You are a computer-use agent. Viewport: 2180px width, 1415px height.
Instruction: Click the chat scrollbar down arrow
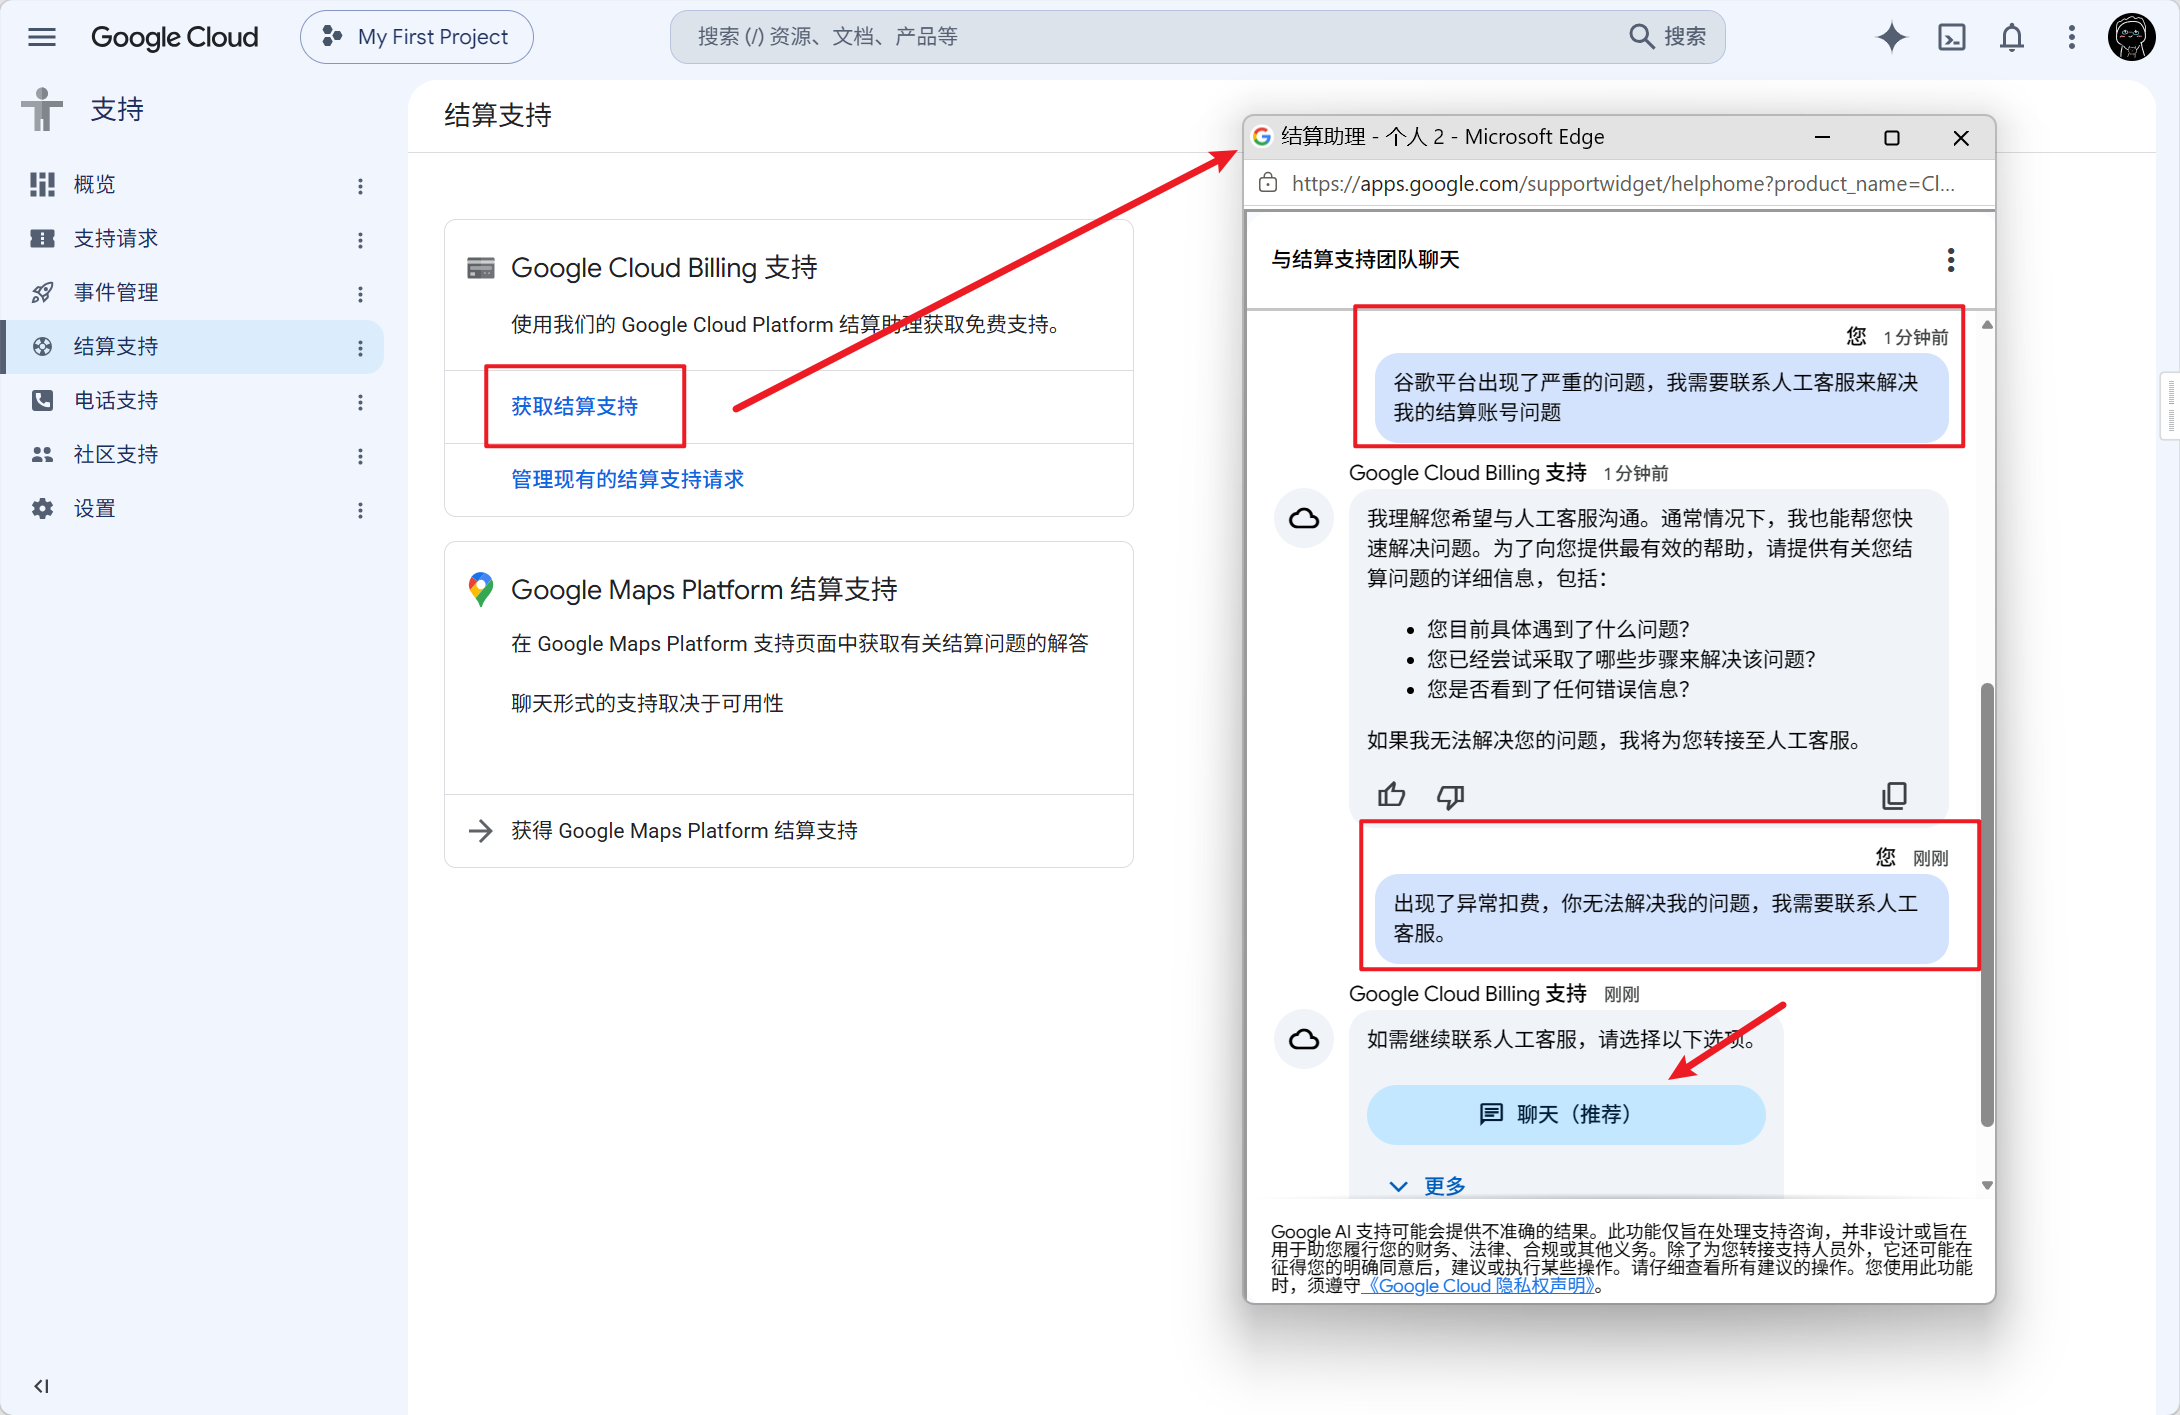click(1986, 1185)
